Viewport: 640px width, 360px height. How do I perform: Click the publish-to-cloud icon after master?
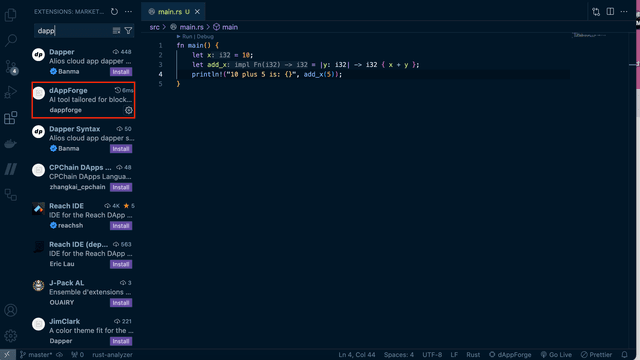point(60,355)
